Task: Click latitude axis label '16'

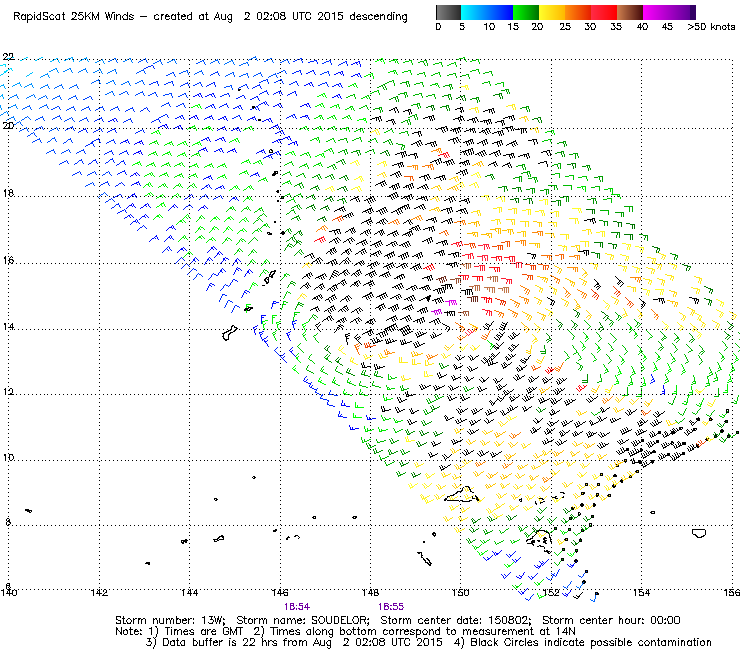Action: point(8,261)
